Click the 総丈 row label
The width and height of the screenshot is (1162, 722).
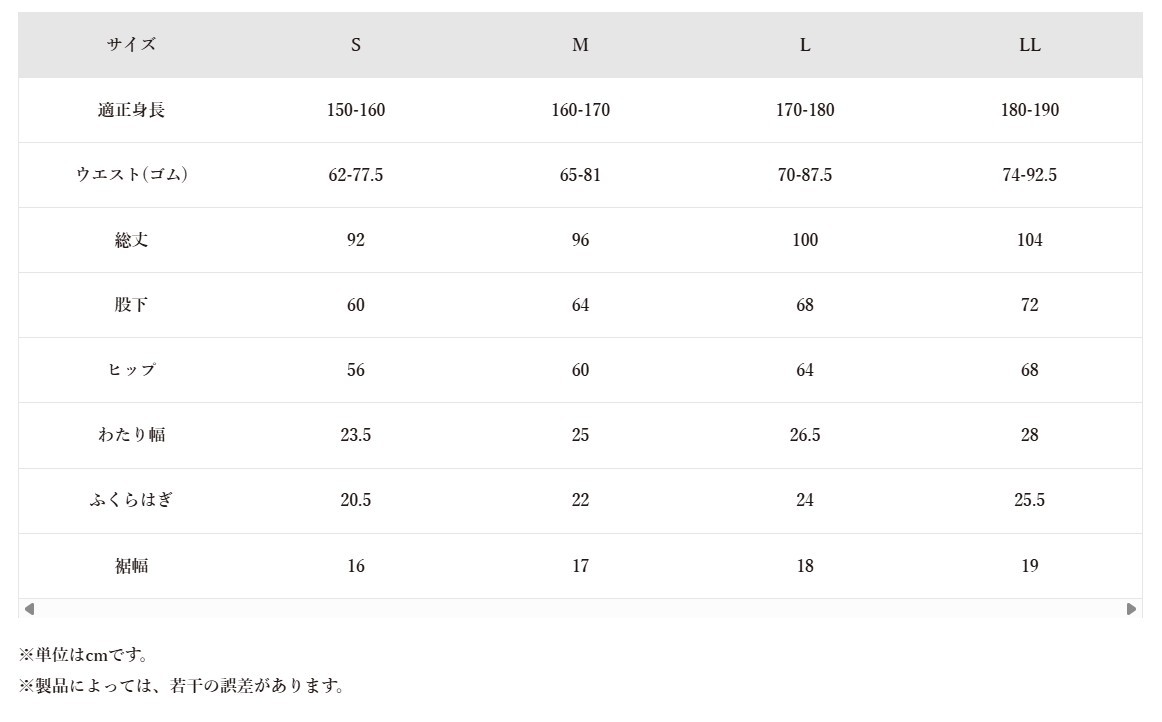(x=132, y=240)
